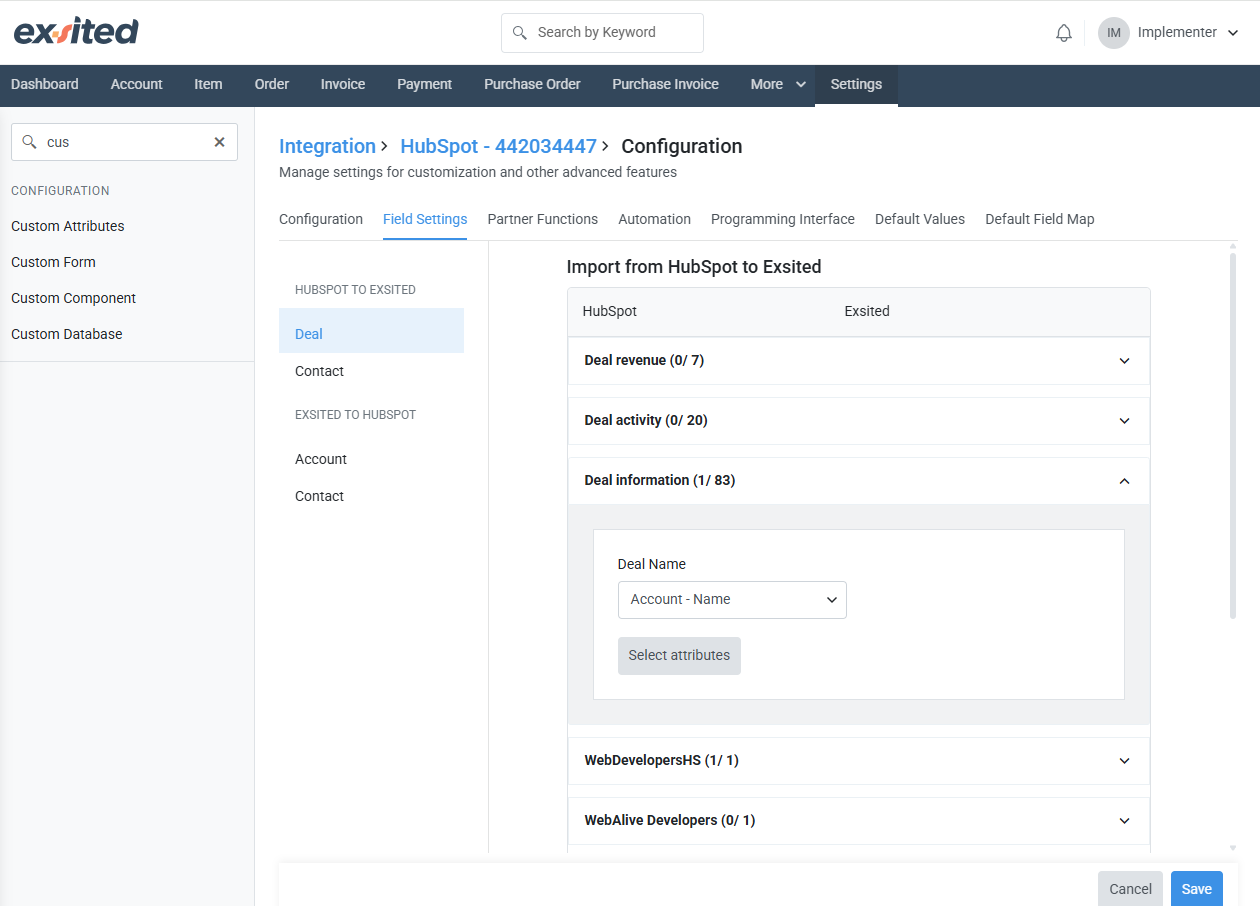Viewport: 1260px width, 906px height.
Task: Click the HubSpot column header
Action: coord(610,311)
